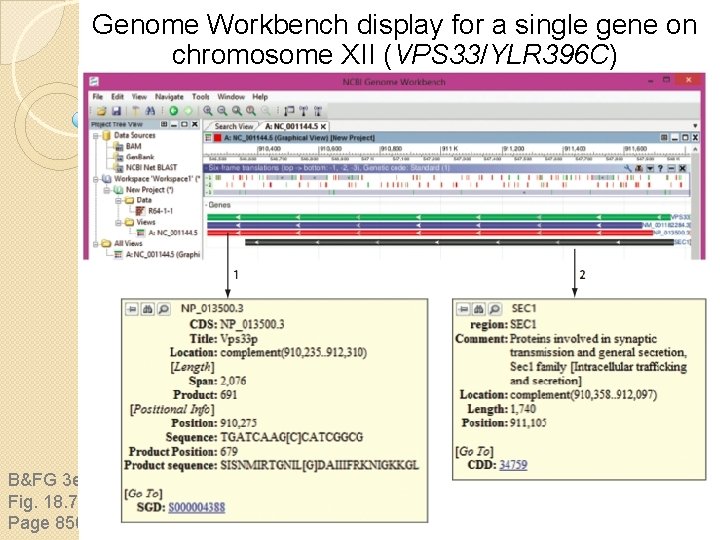Viewport: 720px width, 540px height.
Task: Select GenBank under Data Sources
Action: point(140,157)
